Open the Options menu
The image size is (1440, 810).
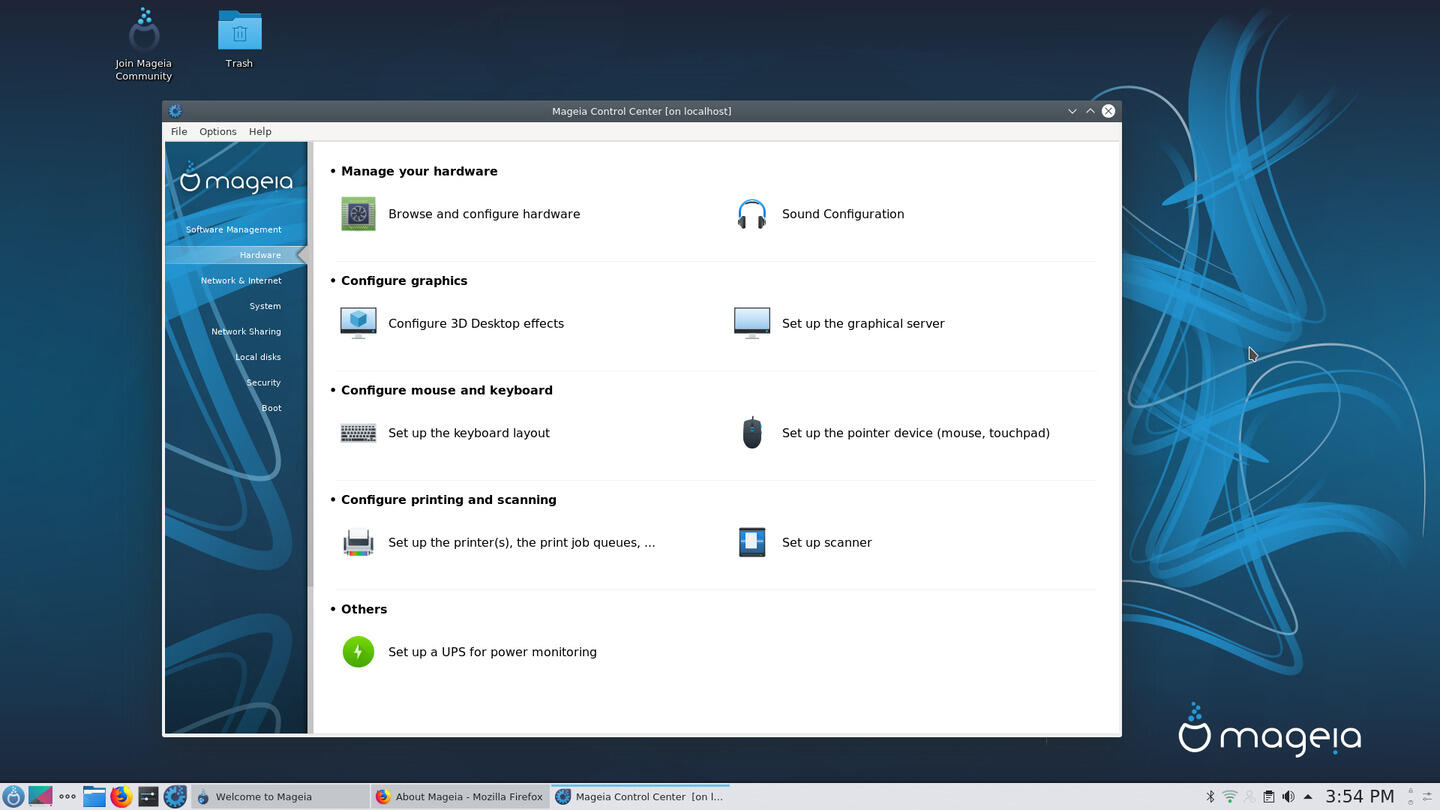(218, 131)
